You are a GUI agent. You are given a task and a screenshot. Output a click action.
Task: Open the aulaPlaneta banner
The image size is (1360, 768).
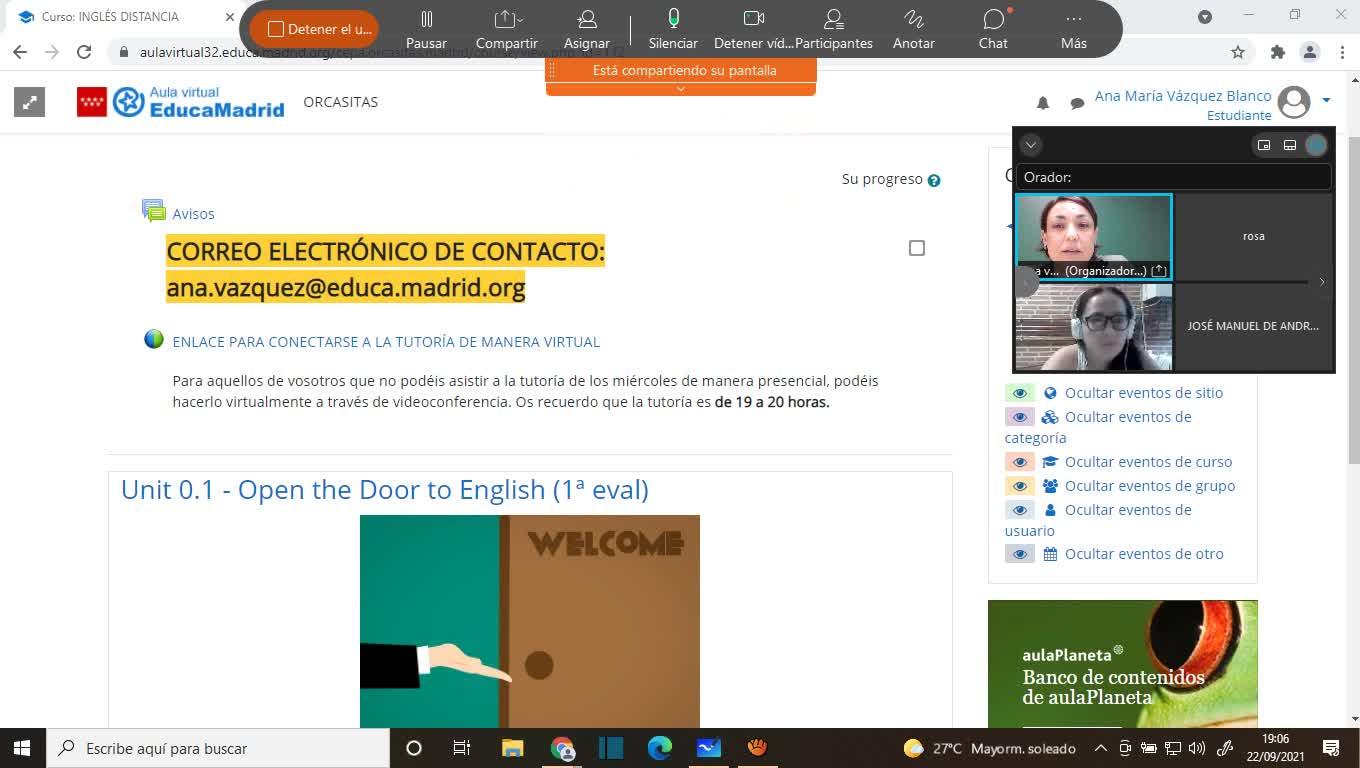click(1122, 664)
